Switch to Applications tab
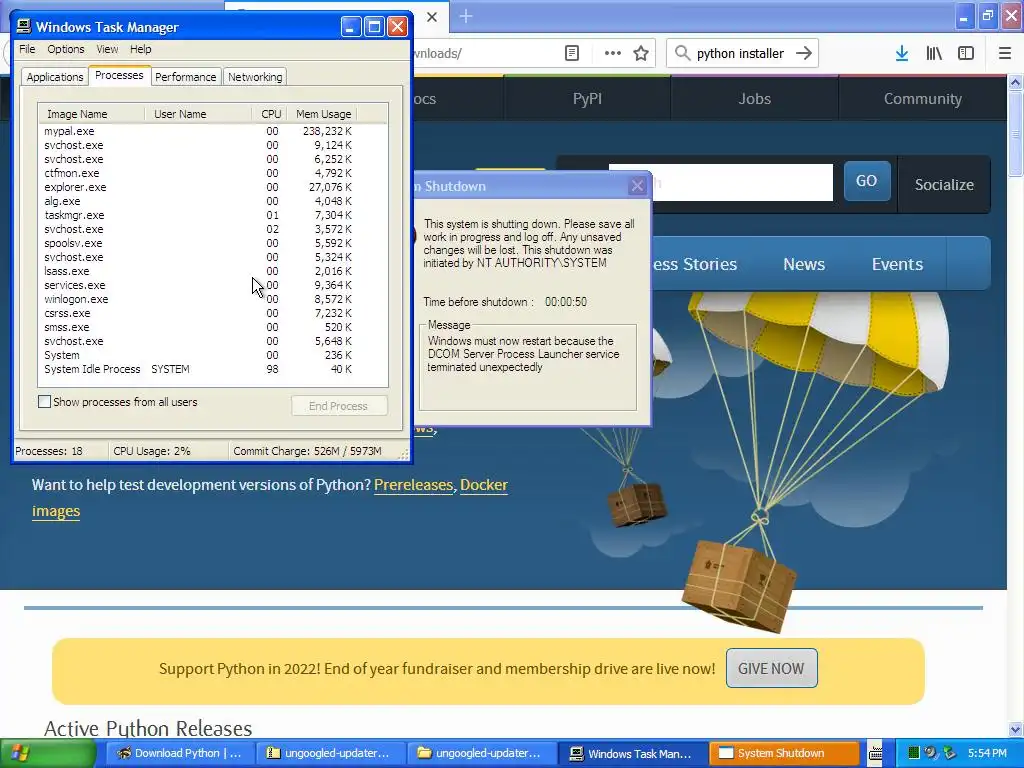Viewport: 1024px width, 768px height. point(55,77)
